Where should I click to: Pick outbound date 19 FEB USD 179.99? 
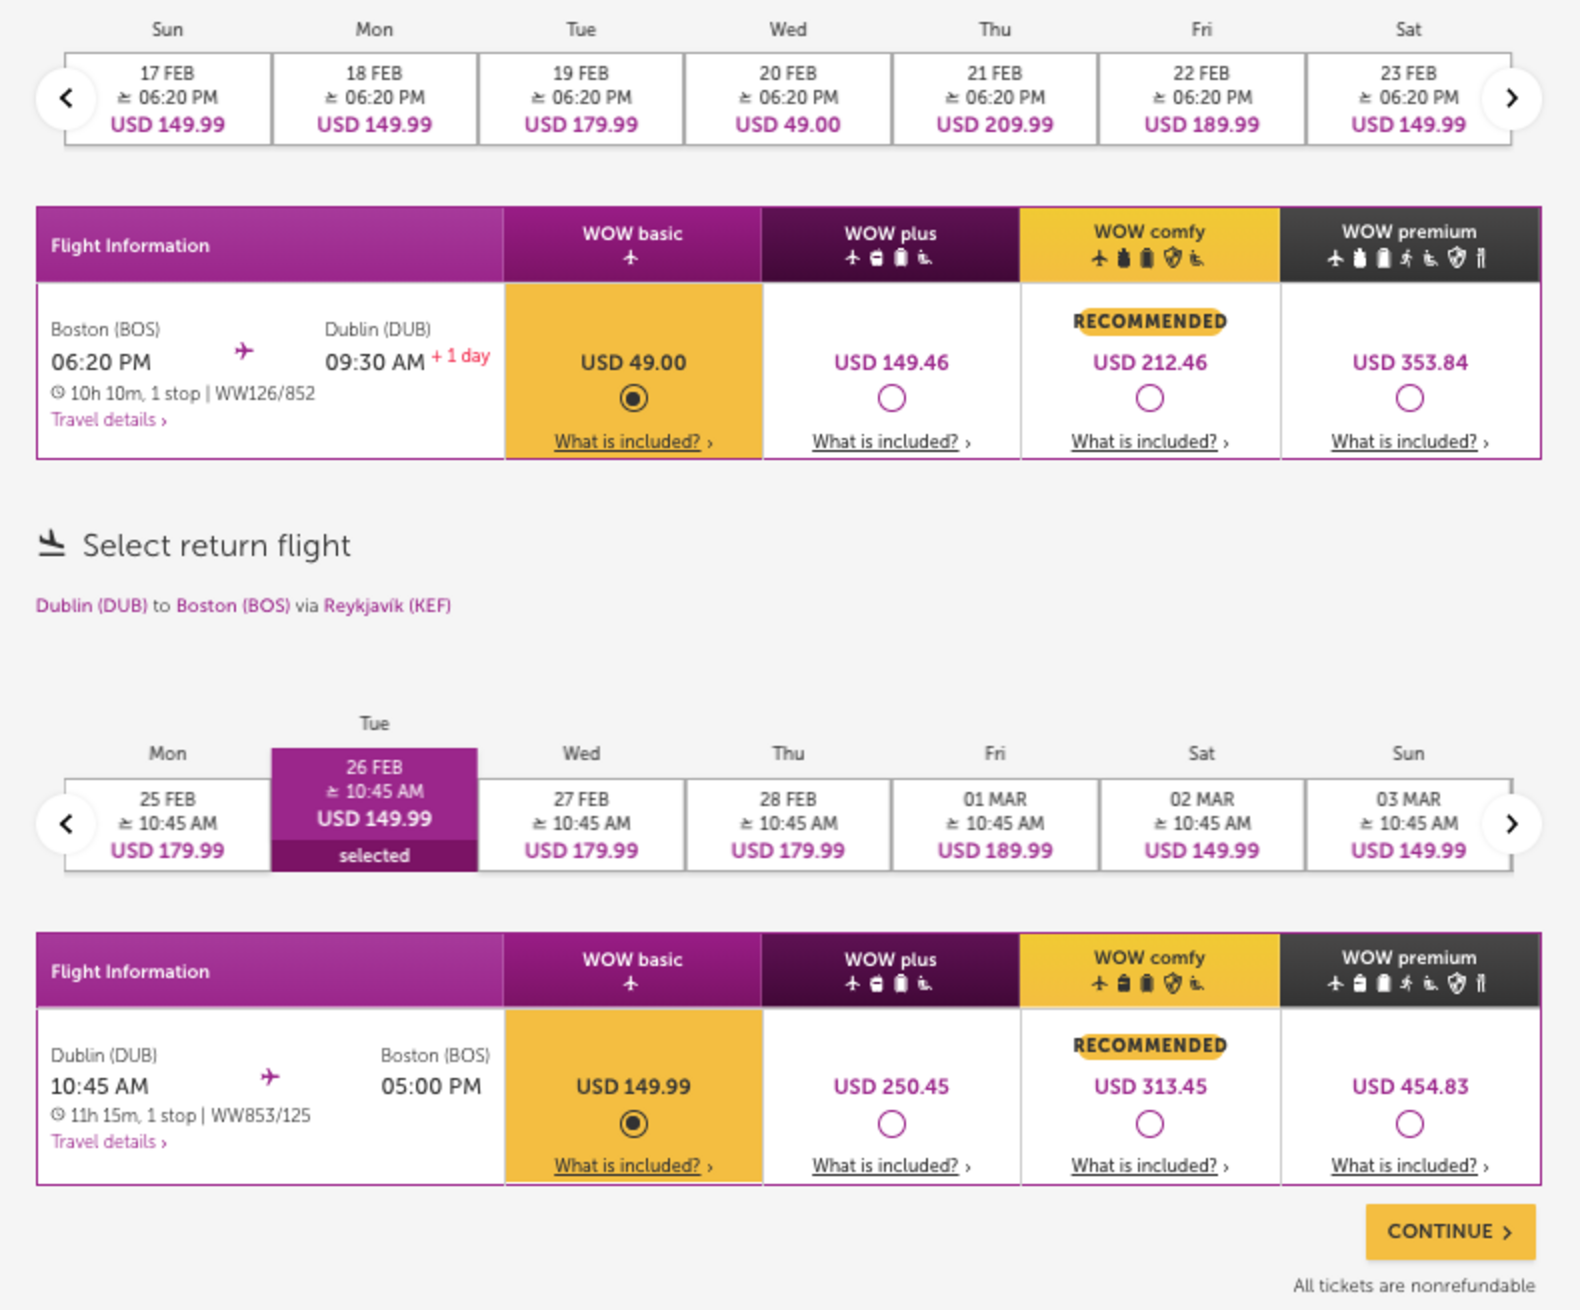tap(581, 99)
